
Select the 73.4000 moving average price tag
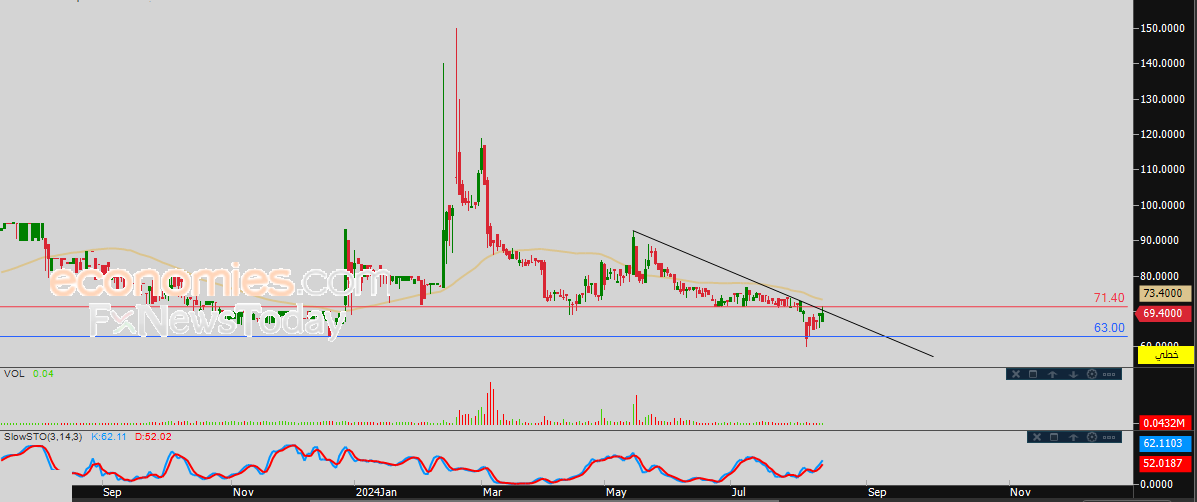[x=1165, y=293]
